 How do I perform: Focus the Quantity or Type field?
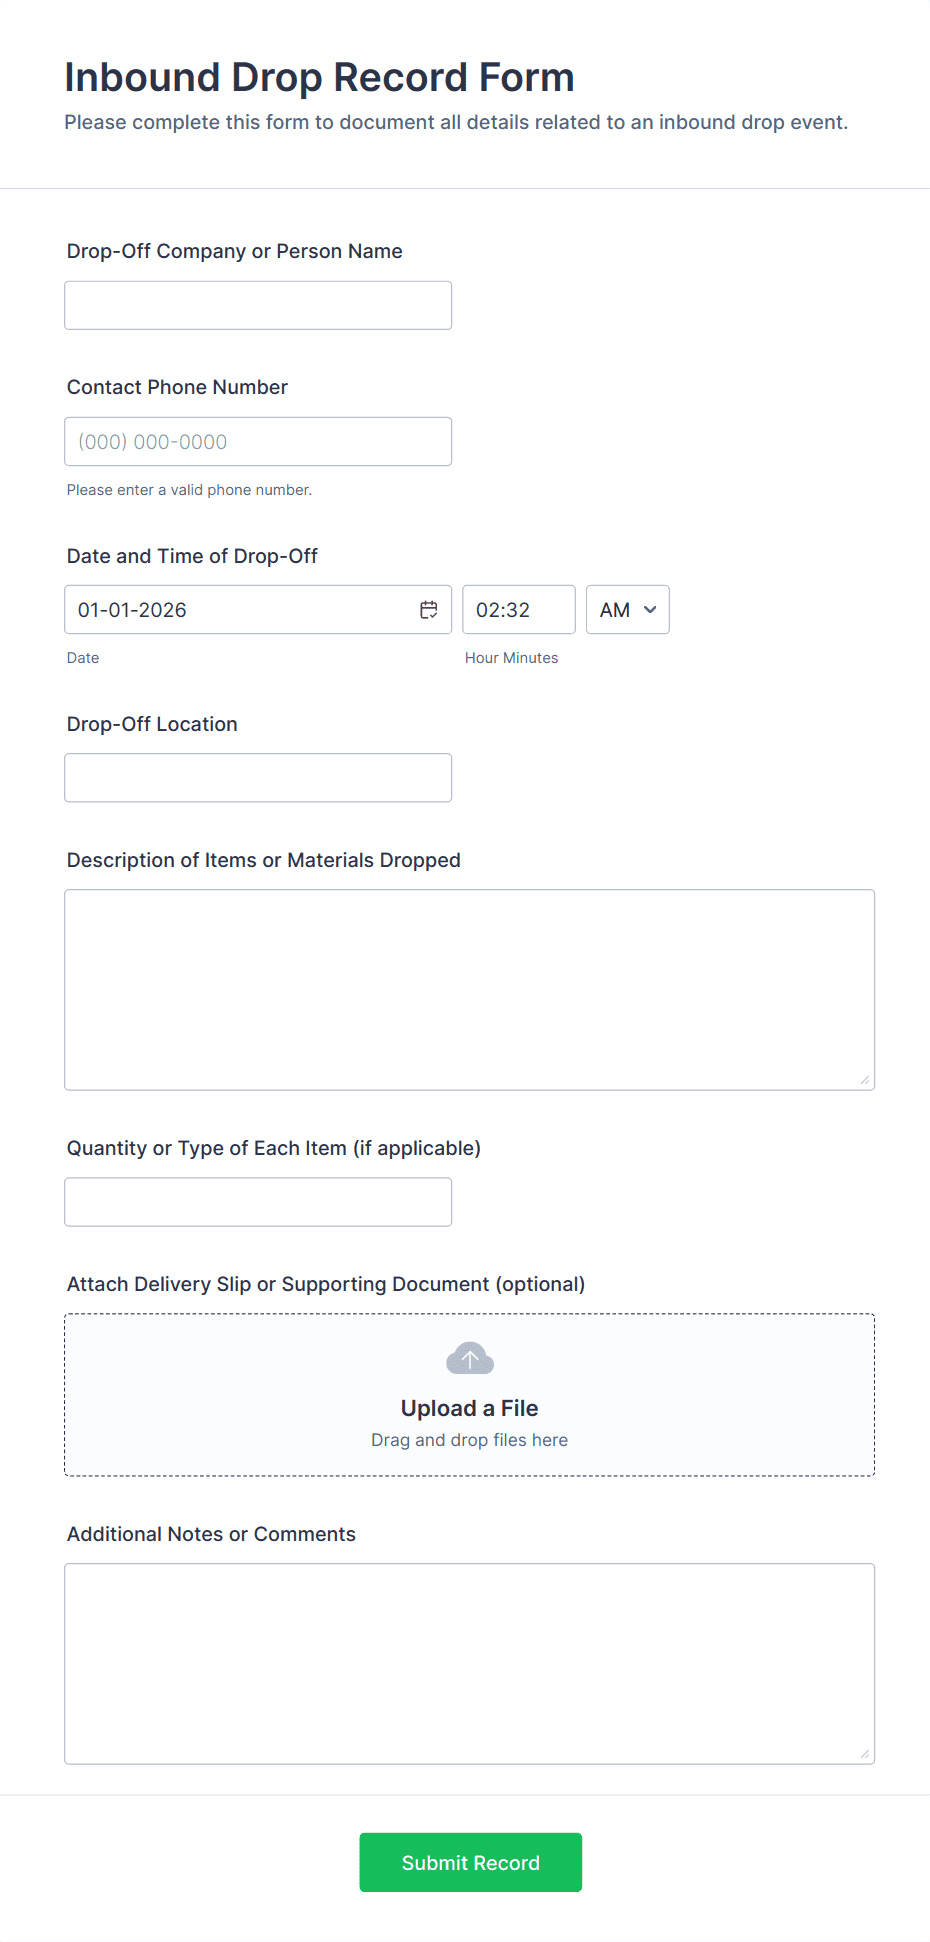(258, 1201)
